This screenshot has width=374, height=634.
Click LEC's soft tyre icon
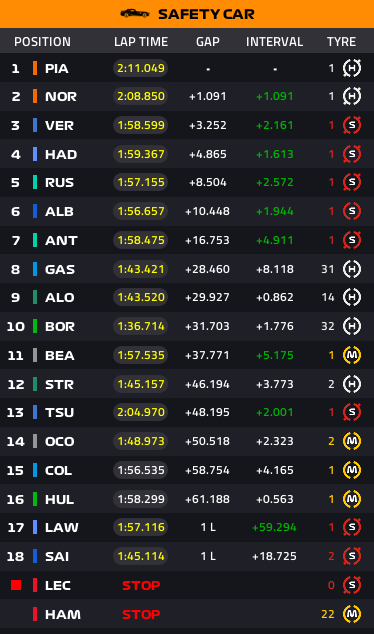click(x=352, y=585)
